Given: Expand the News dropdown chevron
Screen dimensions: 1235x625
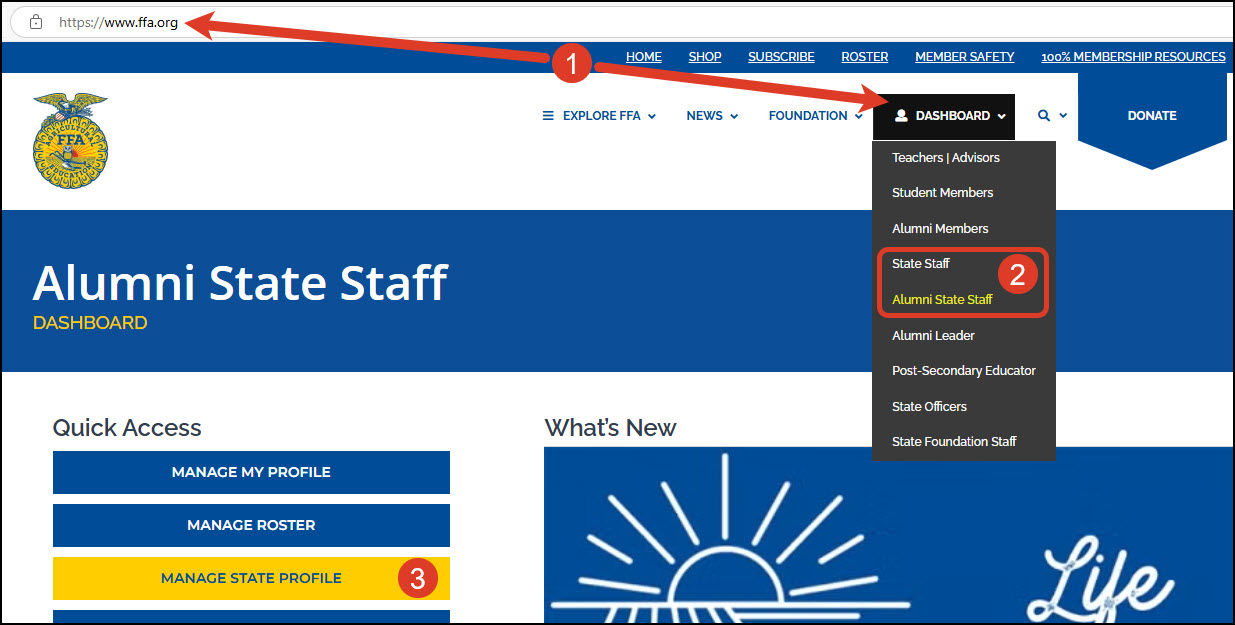Looking at the screenshot, I should tap(734, 117).
